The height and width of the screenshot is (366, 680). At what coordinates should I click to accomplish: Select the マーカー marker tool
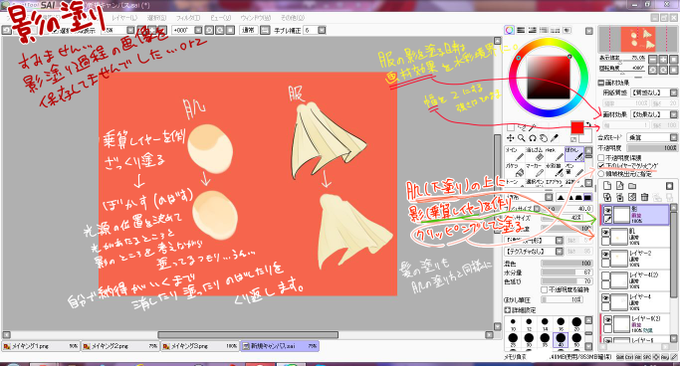tap(534, 170)
